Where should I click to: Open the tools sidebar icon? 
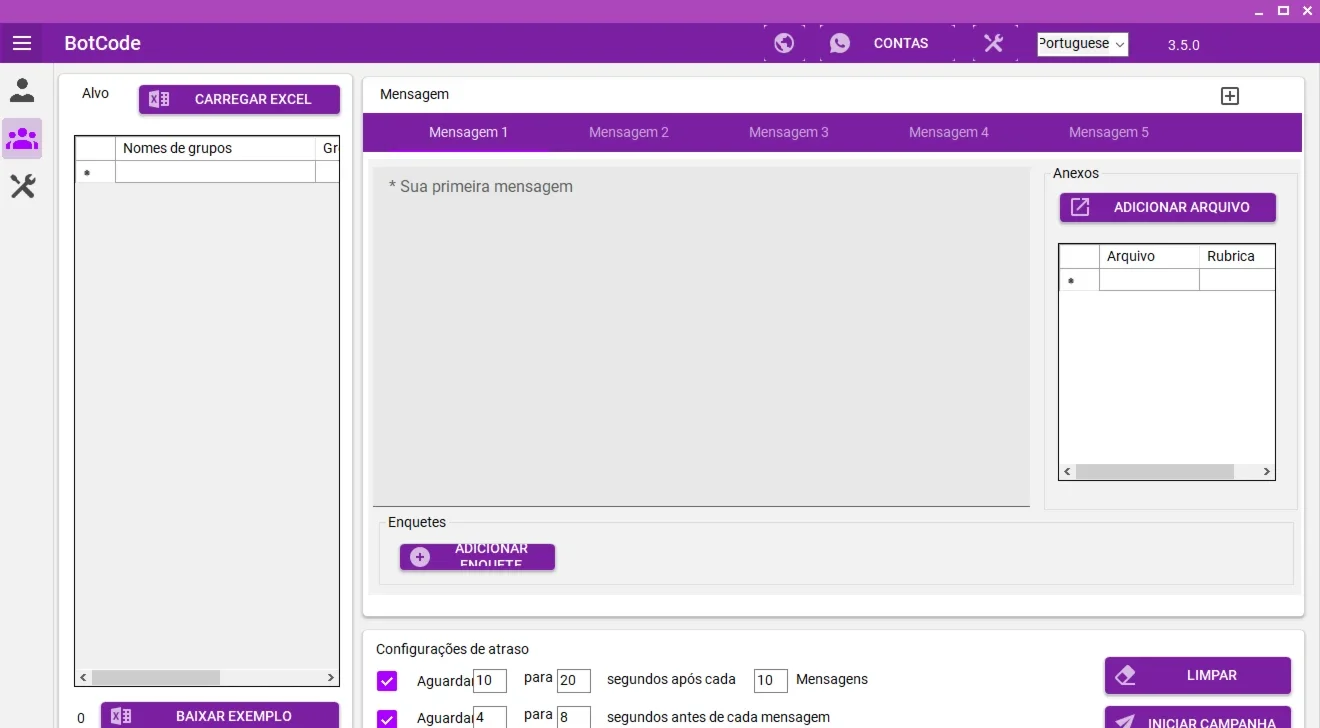22,186
